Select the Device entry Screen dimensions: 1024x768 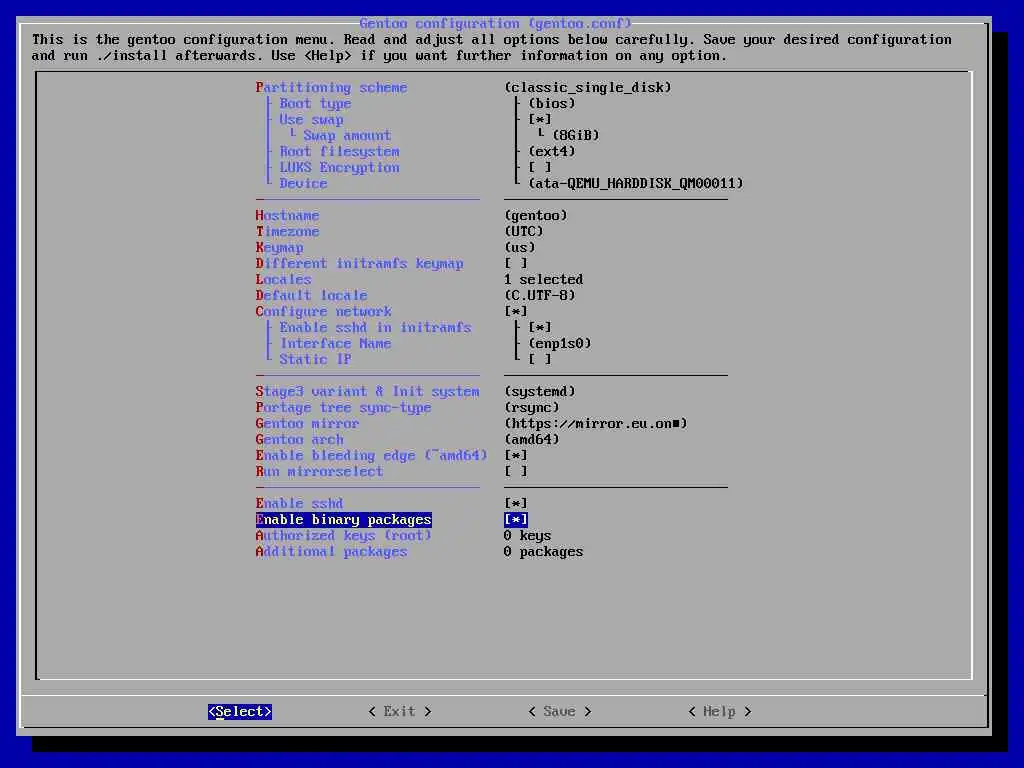[x=304, y=184]
